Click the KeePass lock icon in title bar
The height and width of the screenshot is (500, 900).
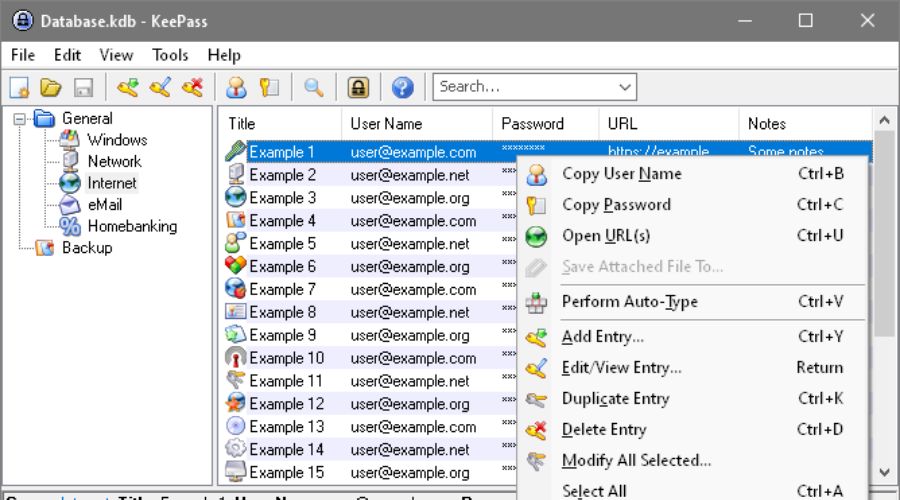click(x=23, y=21)
